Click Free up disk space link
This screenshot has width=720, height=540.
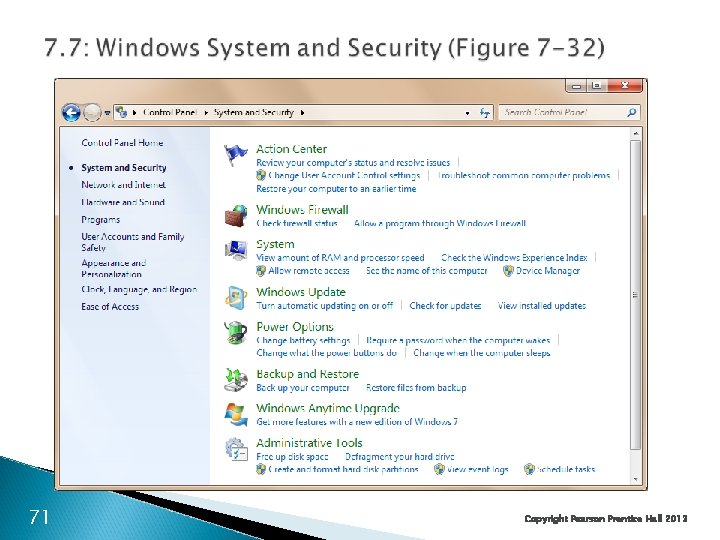point(292,457)
